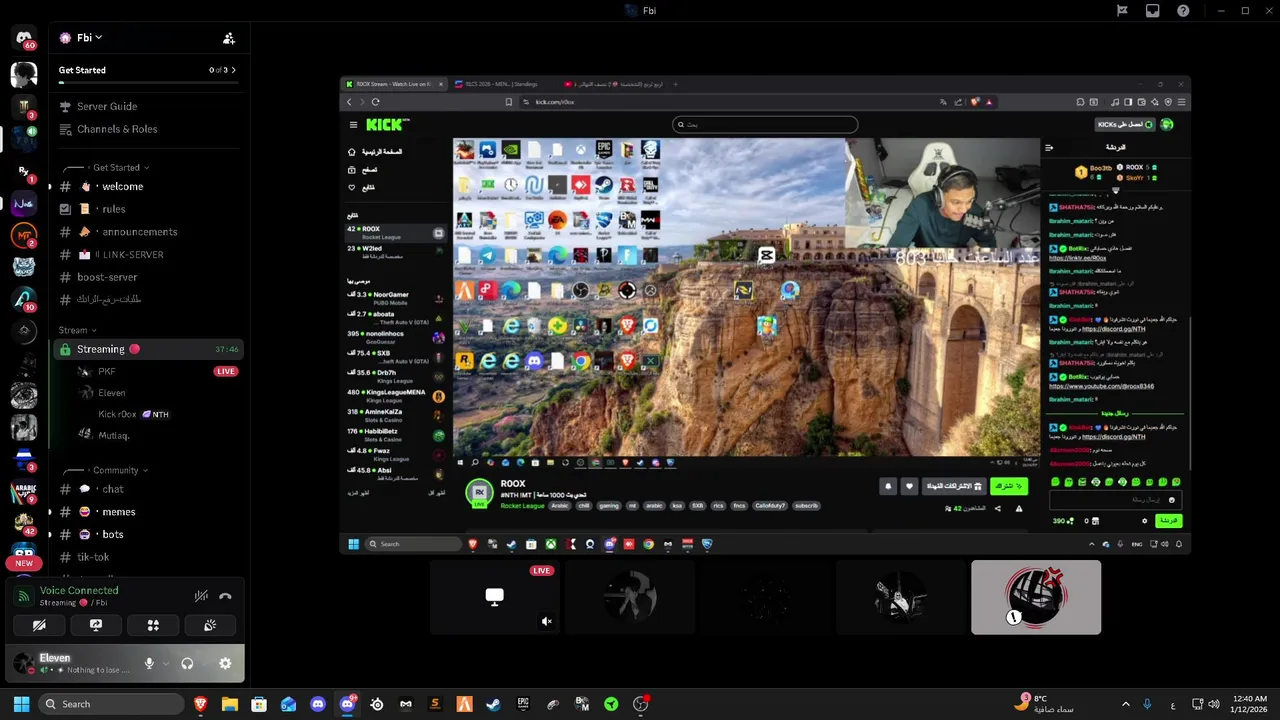Select the highlighted speaking participant tile

(1036, 597)
